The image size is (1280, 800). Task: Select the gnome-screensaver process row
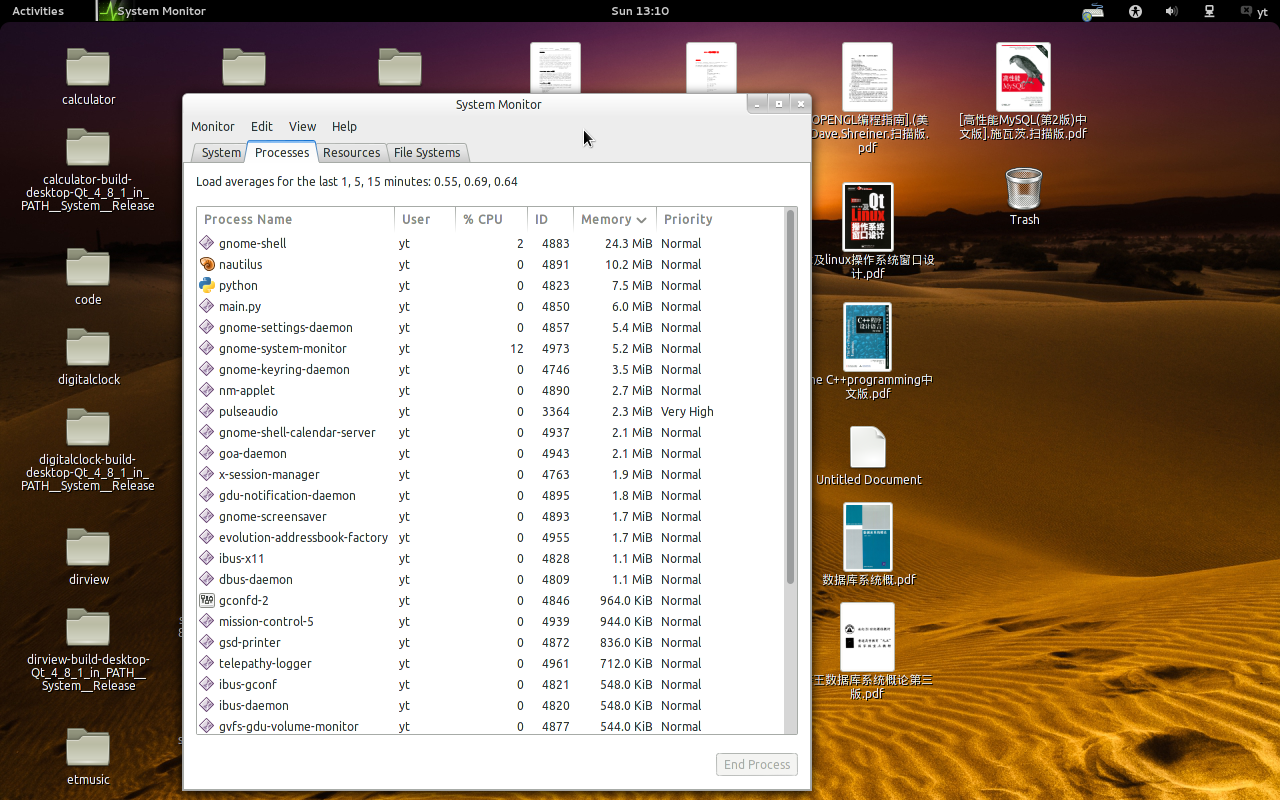click(x=491, y=516)
